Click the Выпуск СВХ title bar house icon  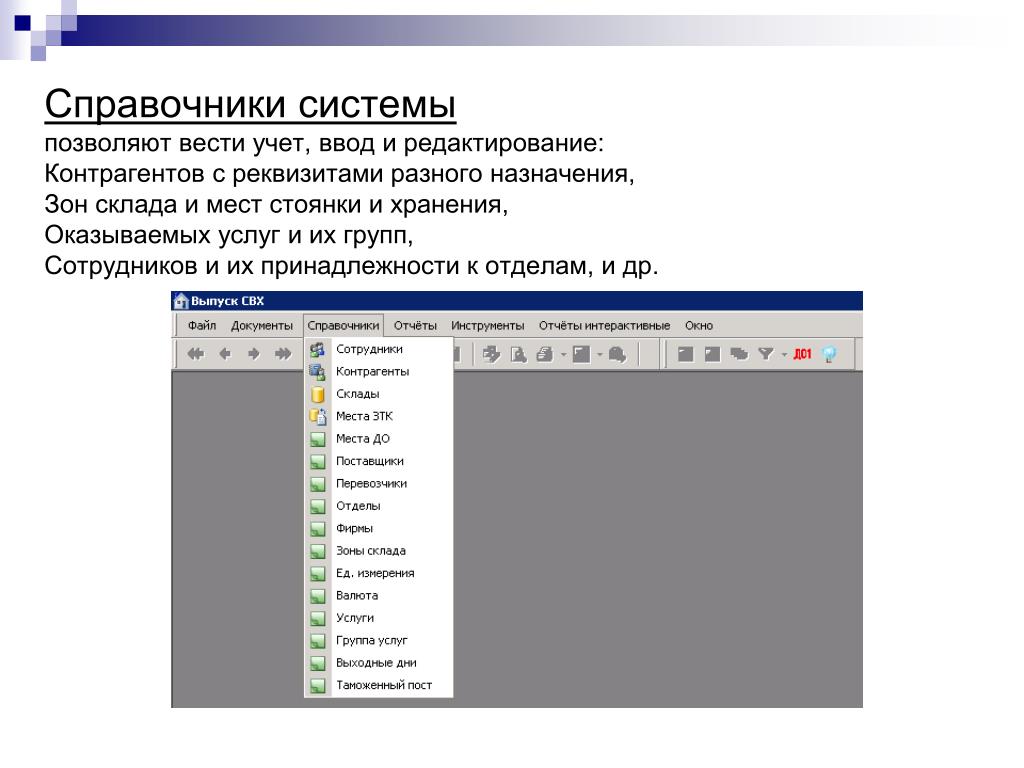pos(181,301)
